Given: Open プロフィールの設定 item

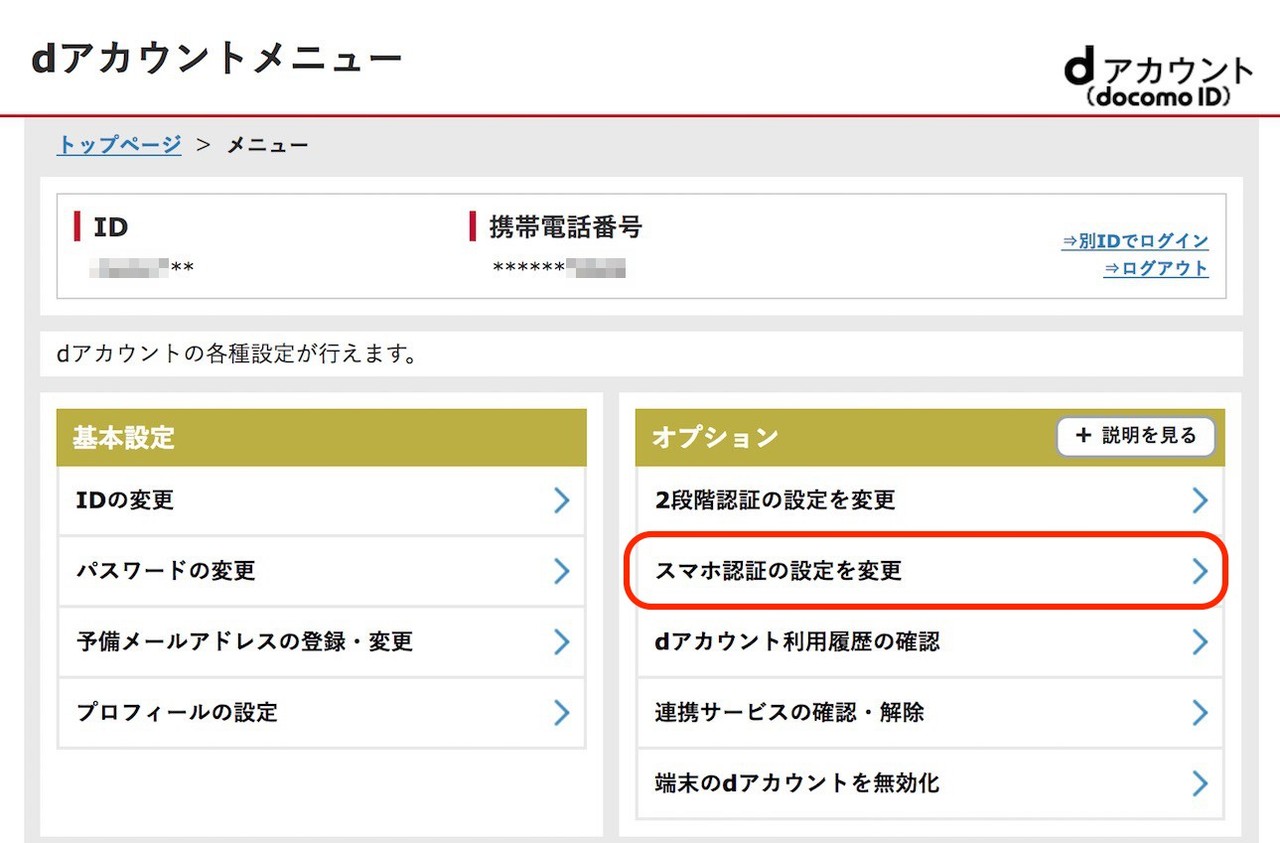Looking at the screenshot, I should click(x=321, y=713).
